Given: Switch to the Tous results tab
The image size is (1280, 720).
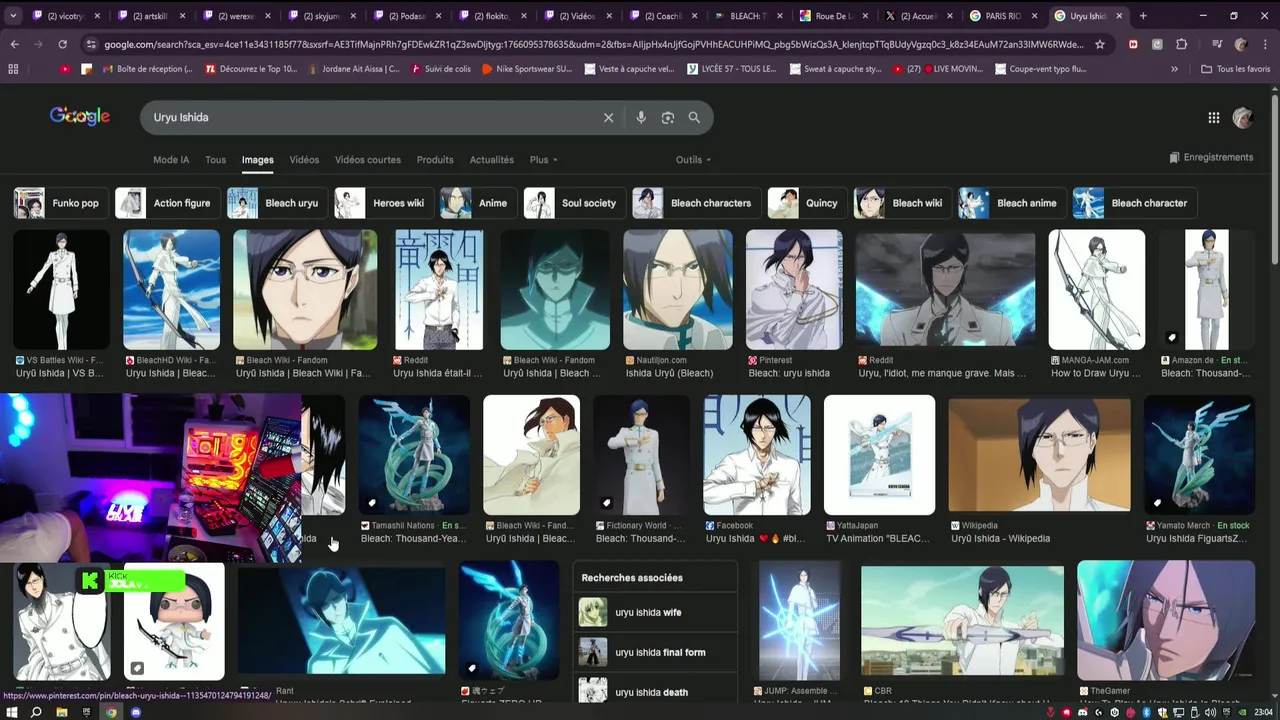Looking at the screenshot, I should [215, 160].
